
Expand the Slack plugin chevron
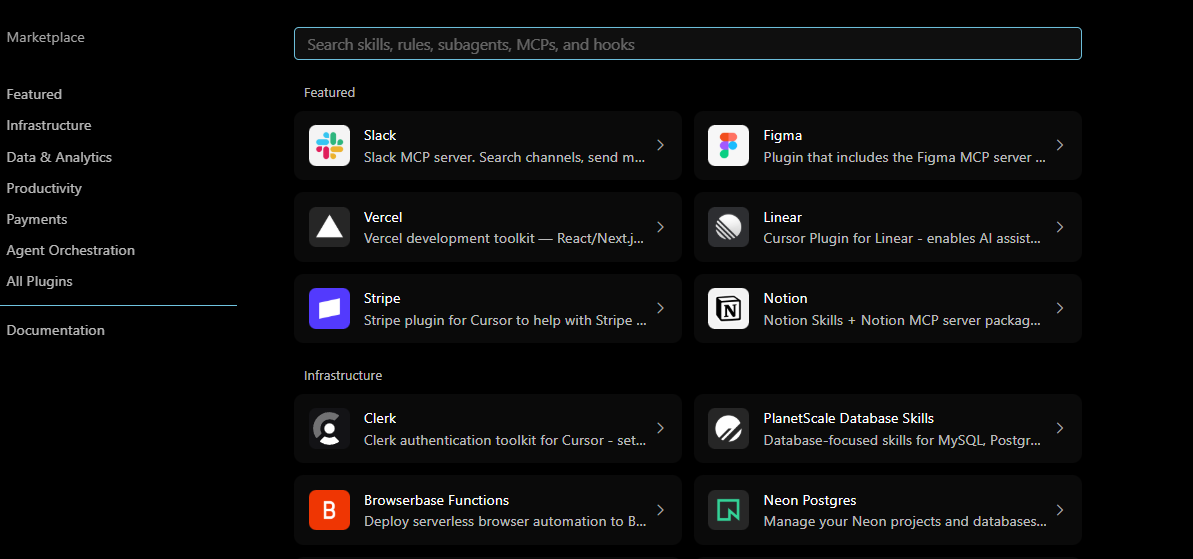660,145
